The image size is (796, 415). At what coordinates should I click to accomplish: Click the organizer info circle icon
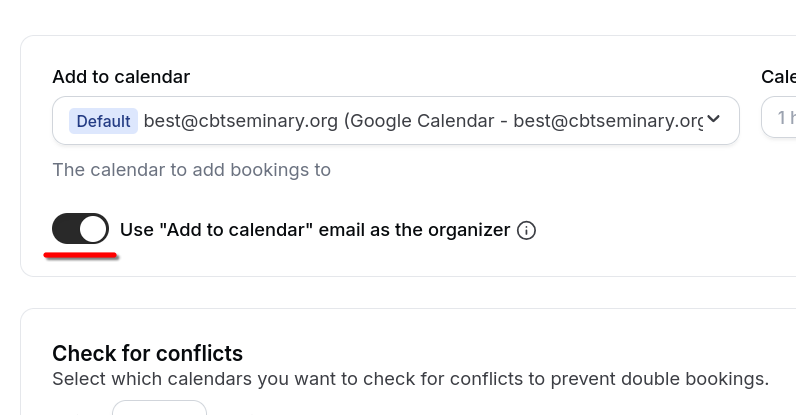pos(526,230)
